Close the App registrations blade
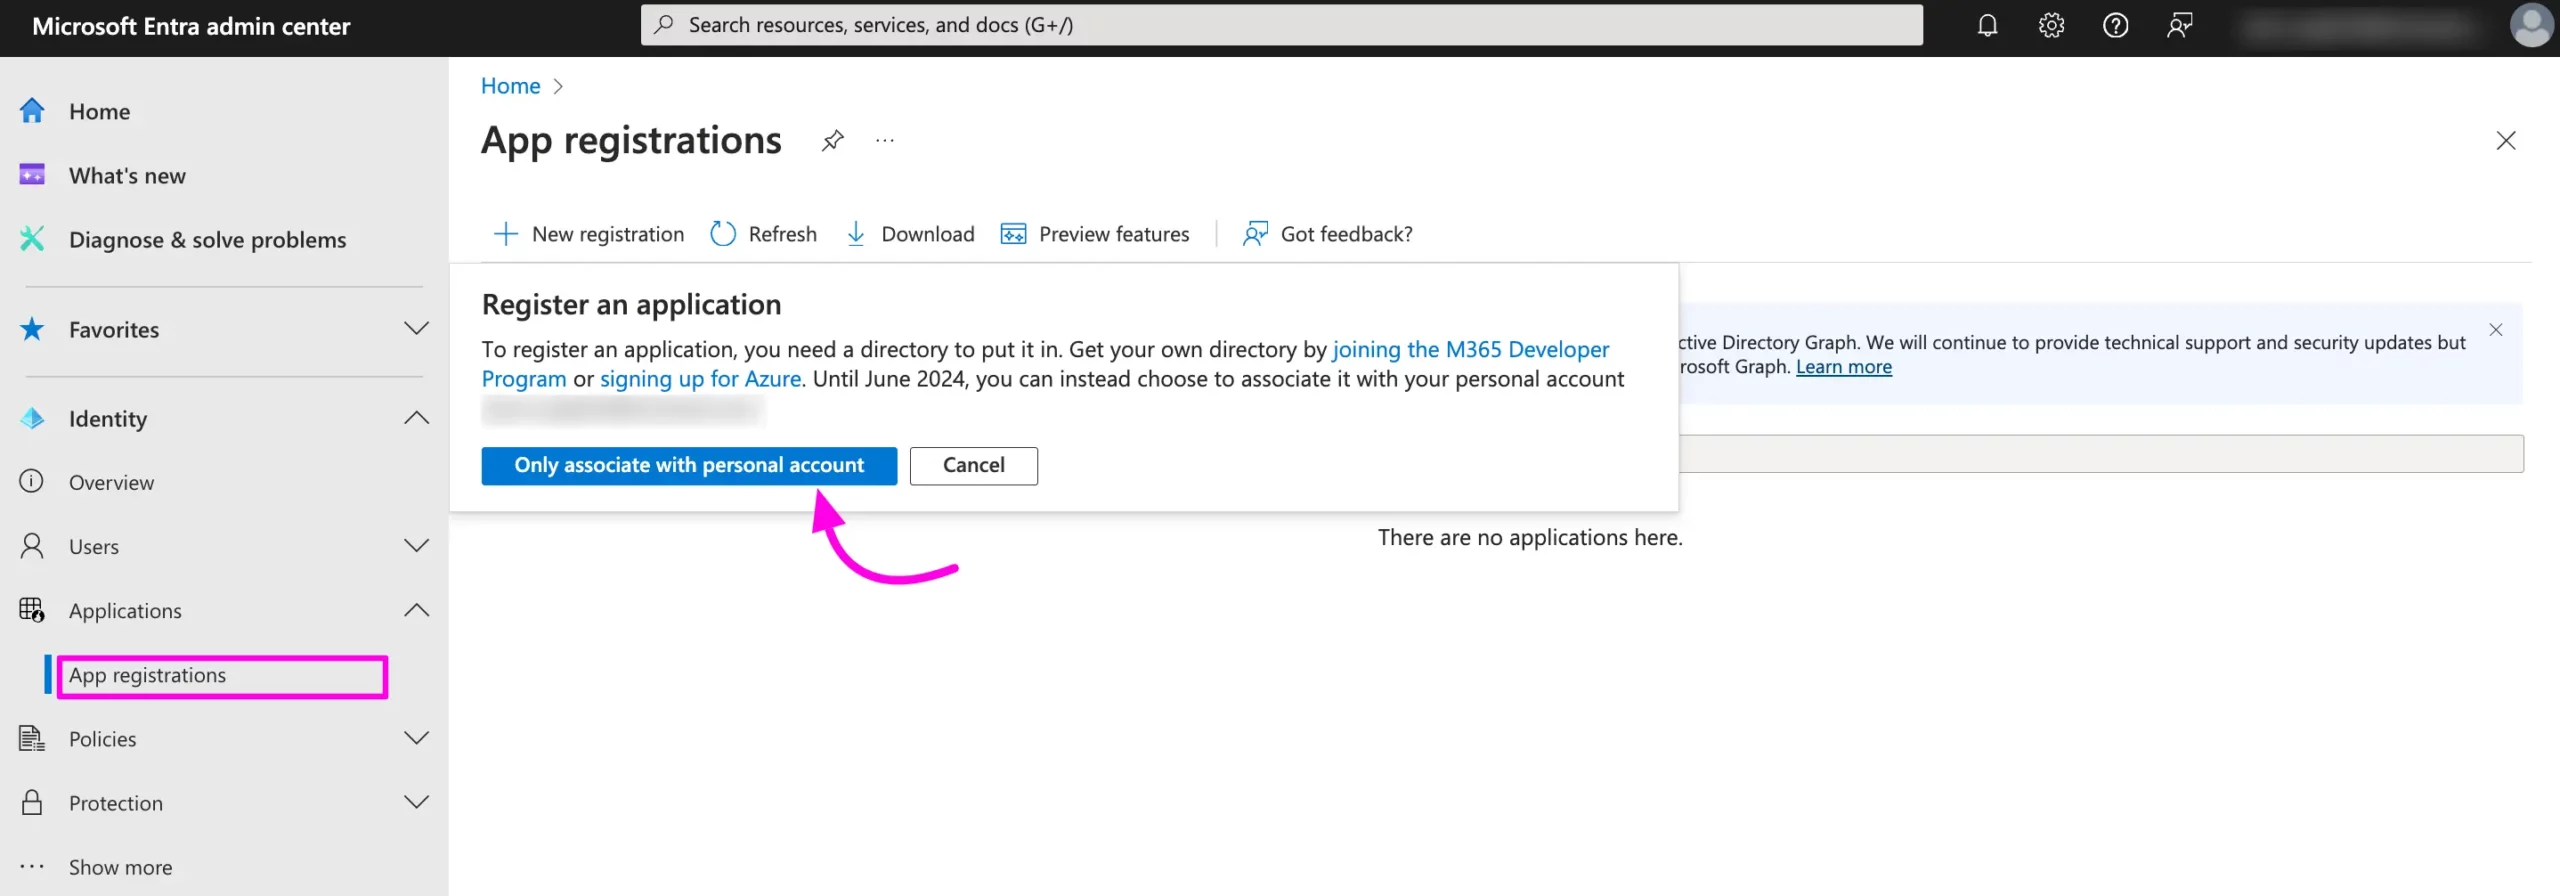This screenshot has width=2560, height=896. coord(2505,140)
